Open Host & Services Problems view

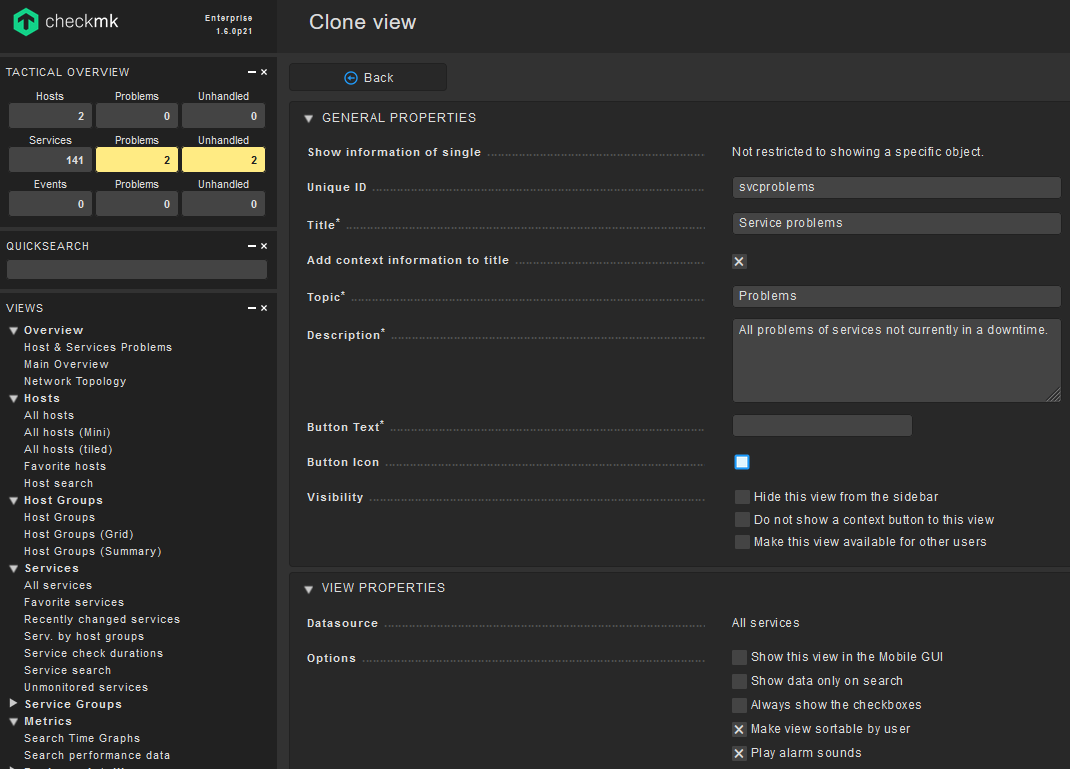point(98,347)
